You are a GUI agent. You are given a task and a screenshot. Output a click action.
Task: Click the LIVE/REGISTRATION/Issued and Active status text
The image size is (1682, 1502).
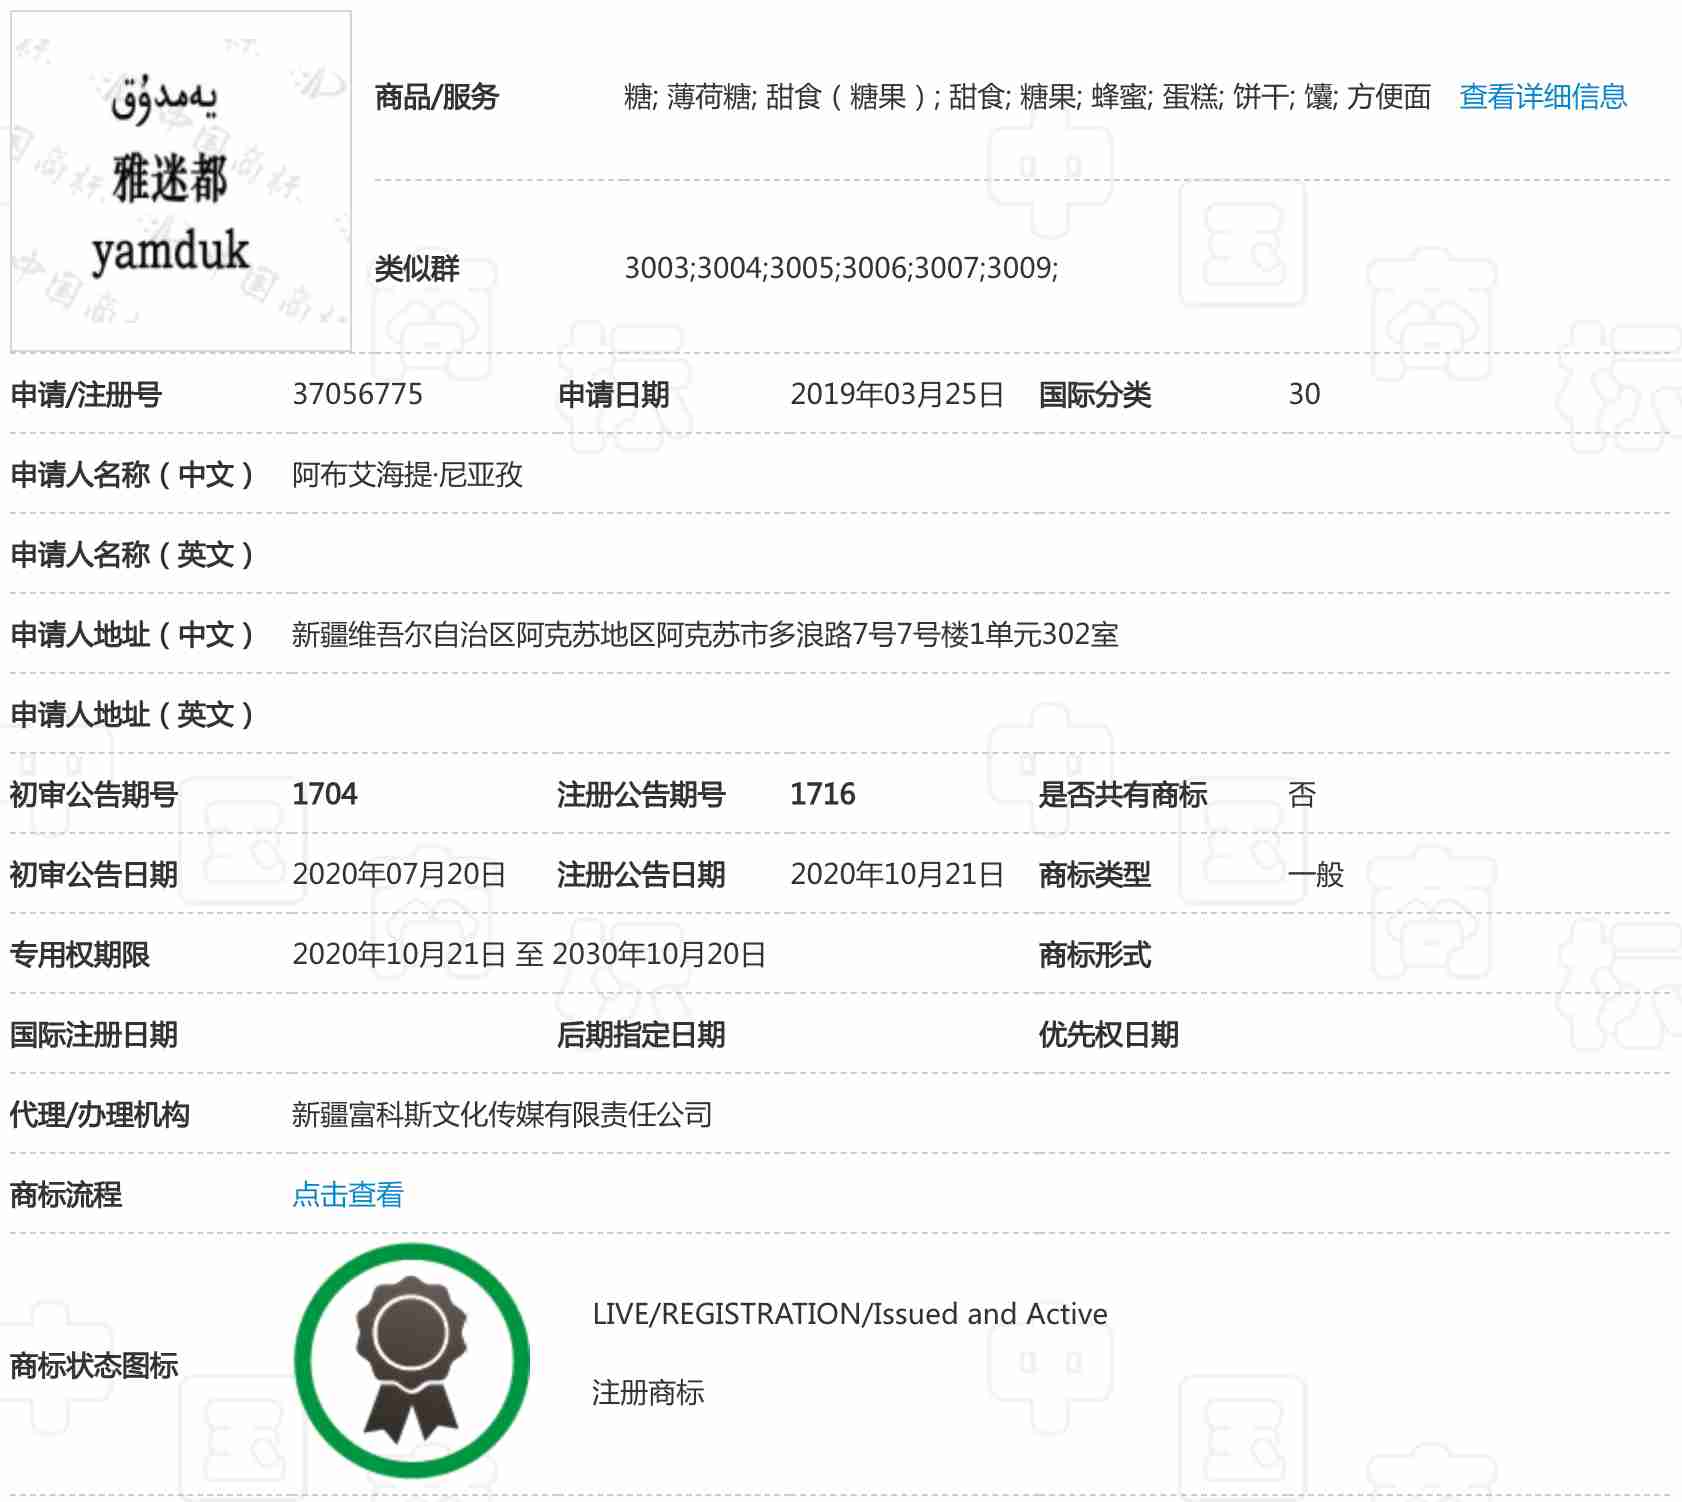(x=849, y=1313)
